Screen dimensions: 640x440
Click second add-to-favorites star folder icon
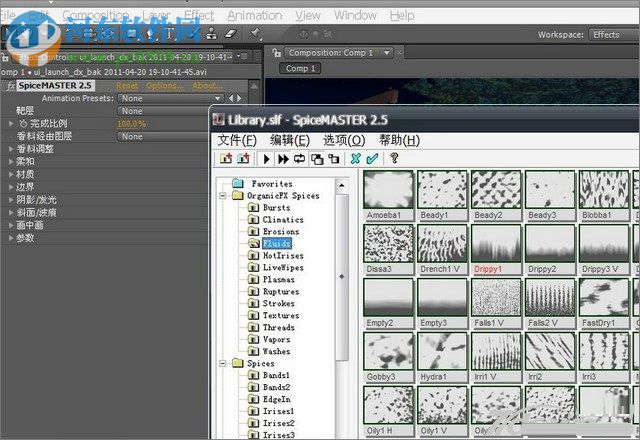[243, 158]
